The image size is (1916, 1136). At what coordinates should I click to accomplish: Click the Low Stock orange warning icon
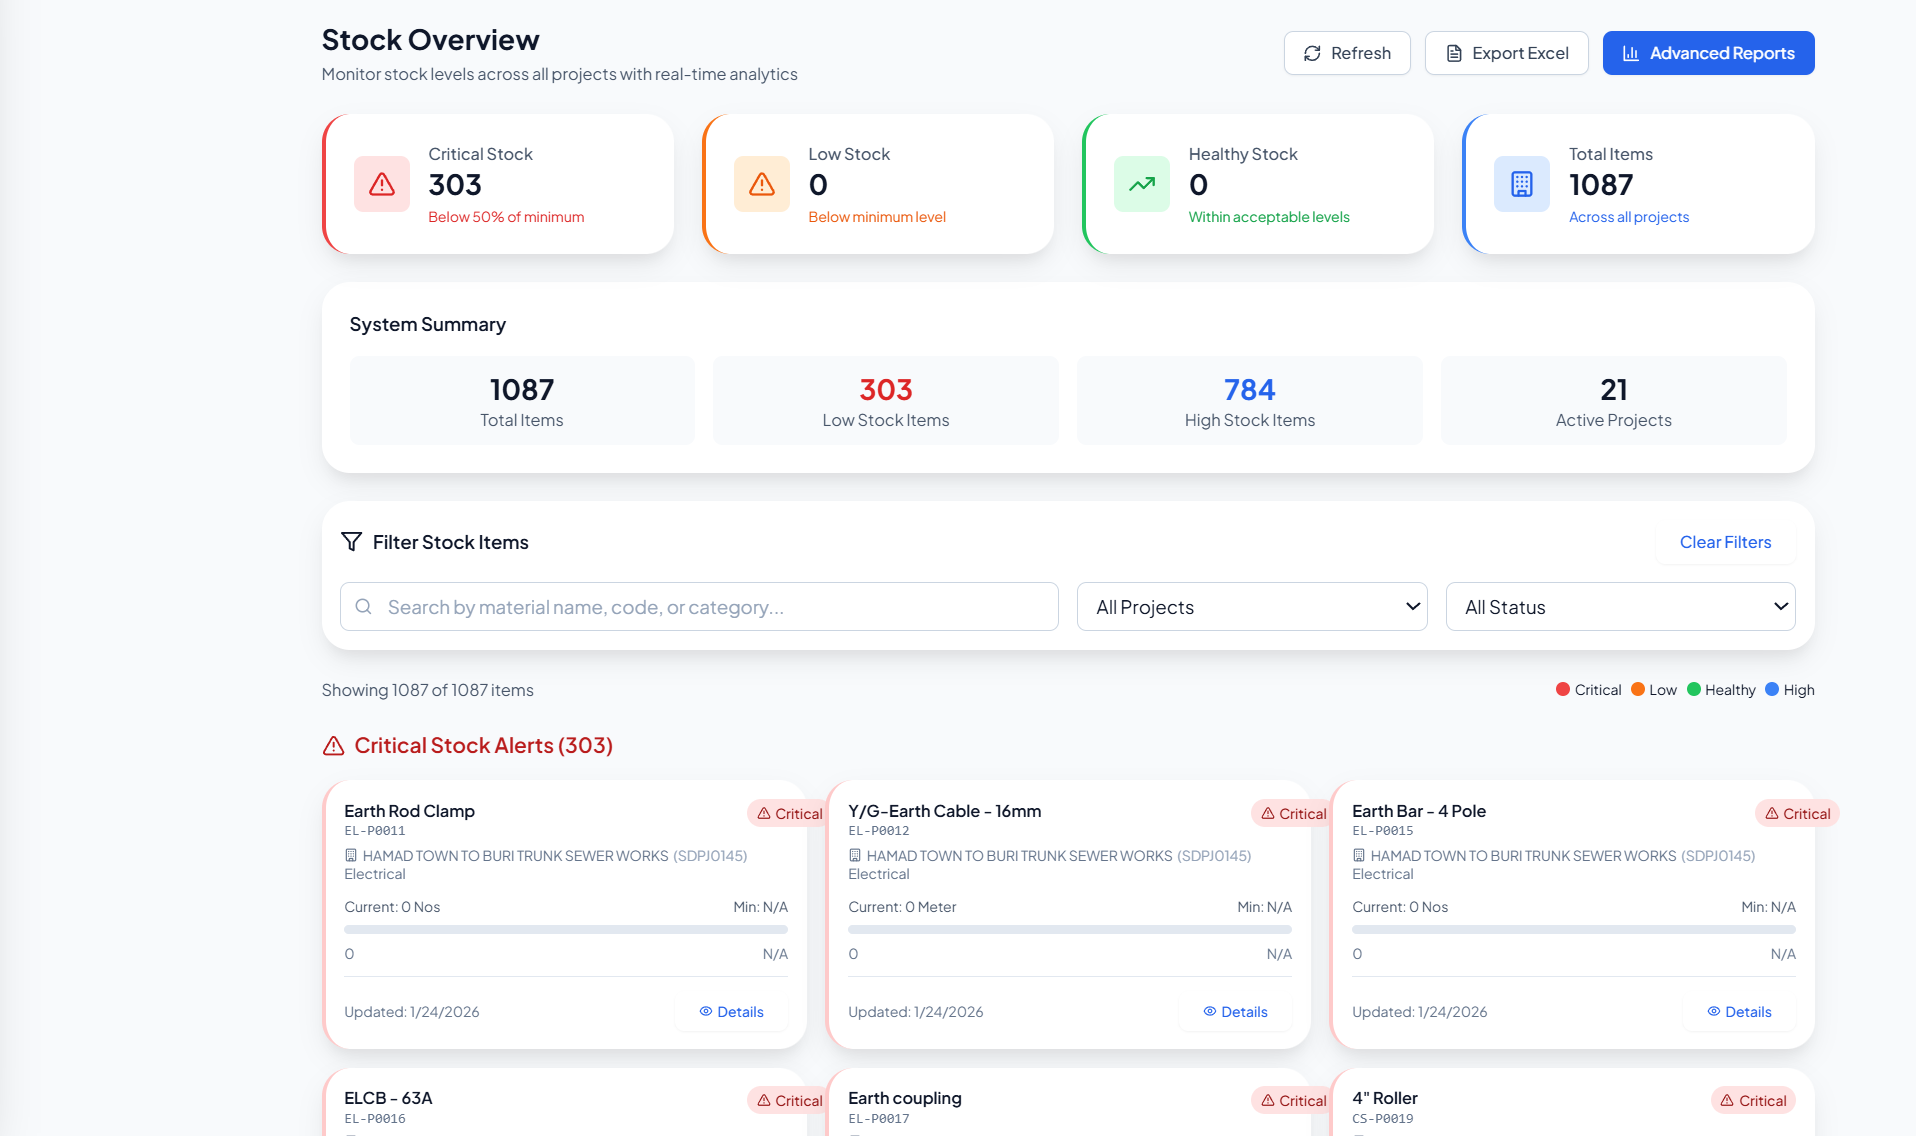click(762, 184)
